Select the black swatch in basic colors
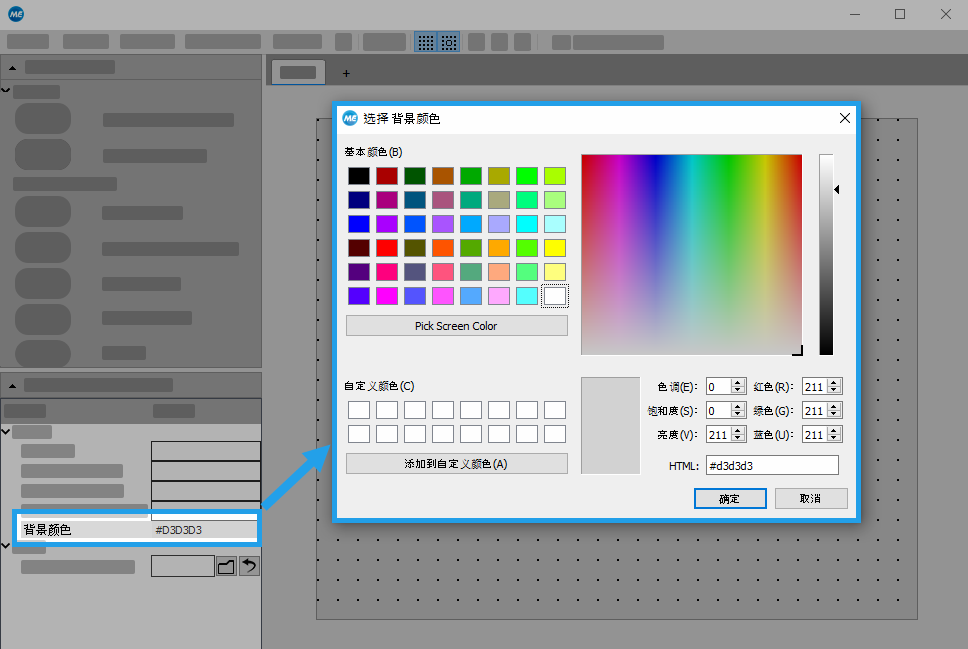Viewport: 968px width, 649px height. [x=359, y=176]
